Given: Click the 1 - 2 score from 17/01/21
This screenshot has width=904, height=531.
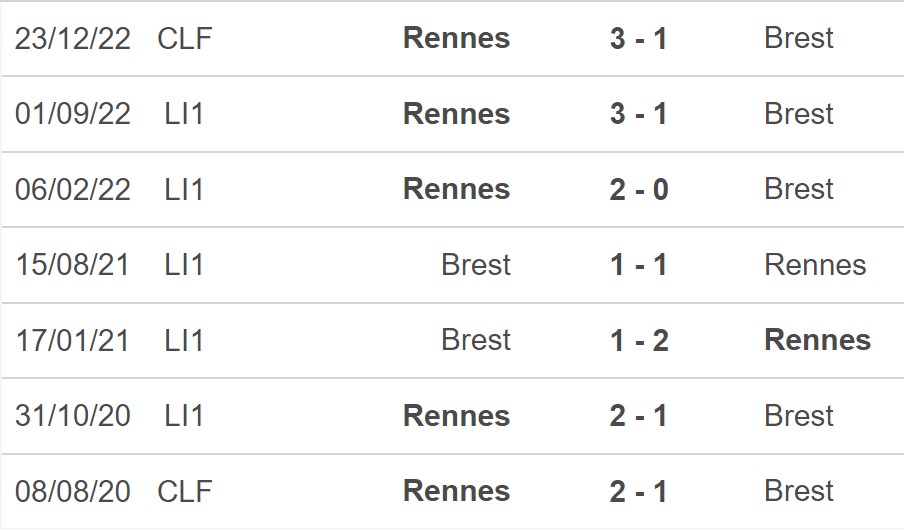Looking at the screenshot, I should point(638,341).
